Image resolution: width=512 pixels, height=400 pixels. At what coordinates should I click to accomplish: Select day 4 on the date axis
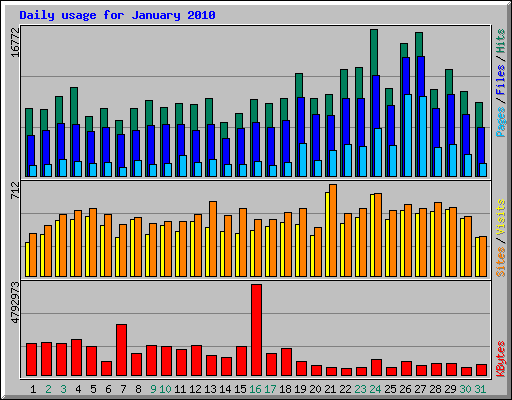coord(78,389)
